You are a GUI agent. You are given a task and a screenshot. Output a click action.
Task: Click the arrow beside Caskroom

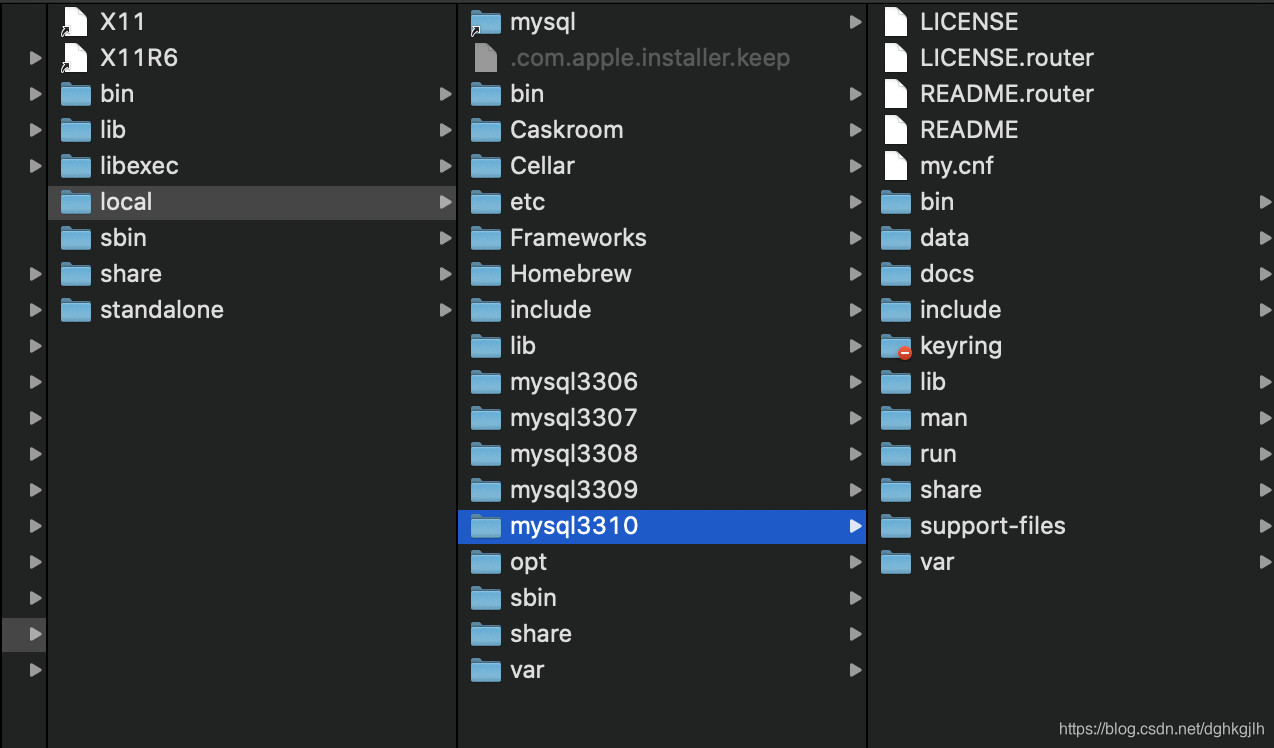tap(855, 130)
